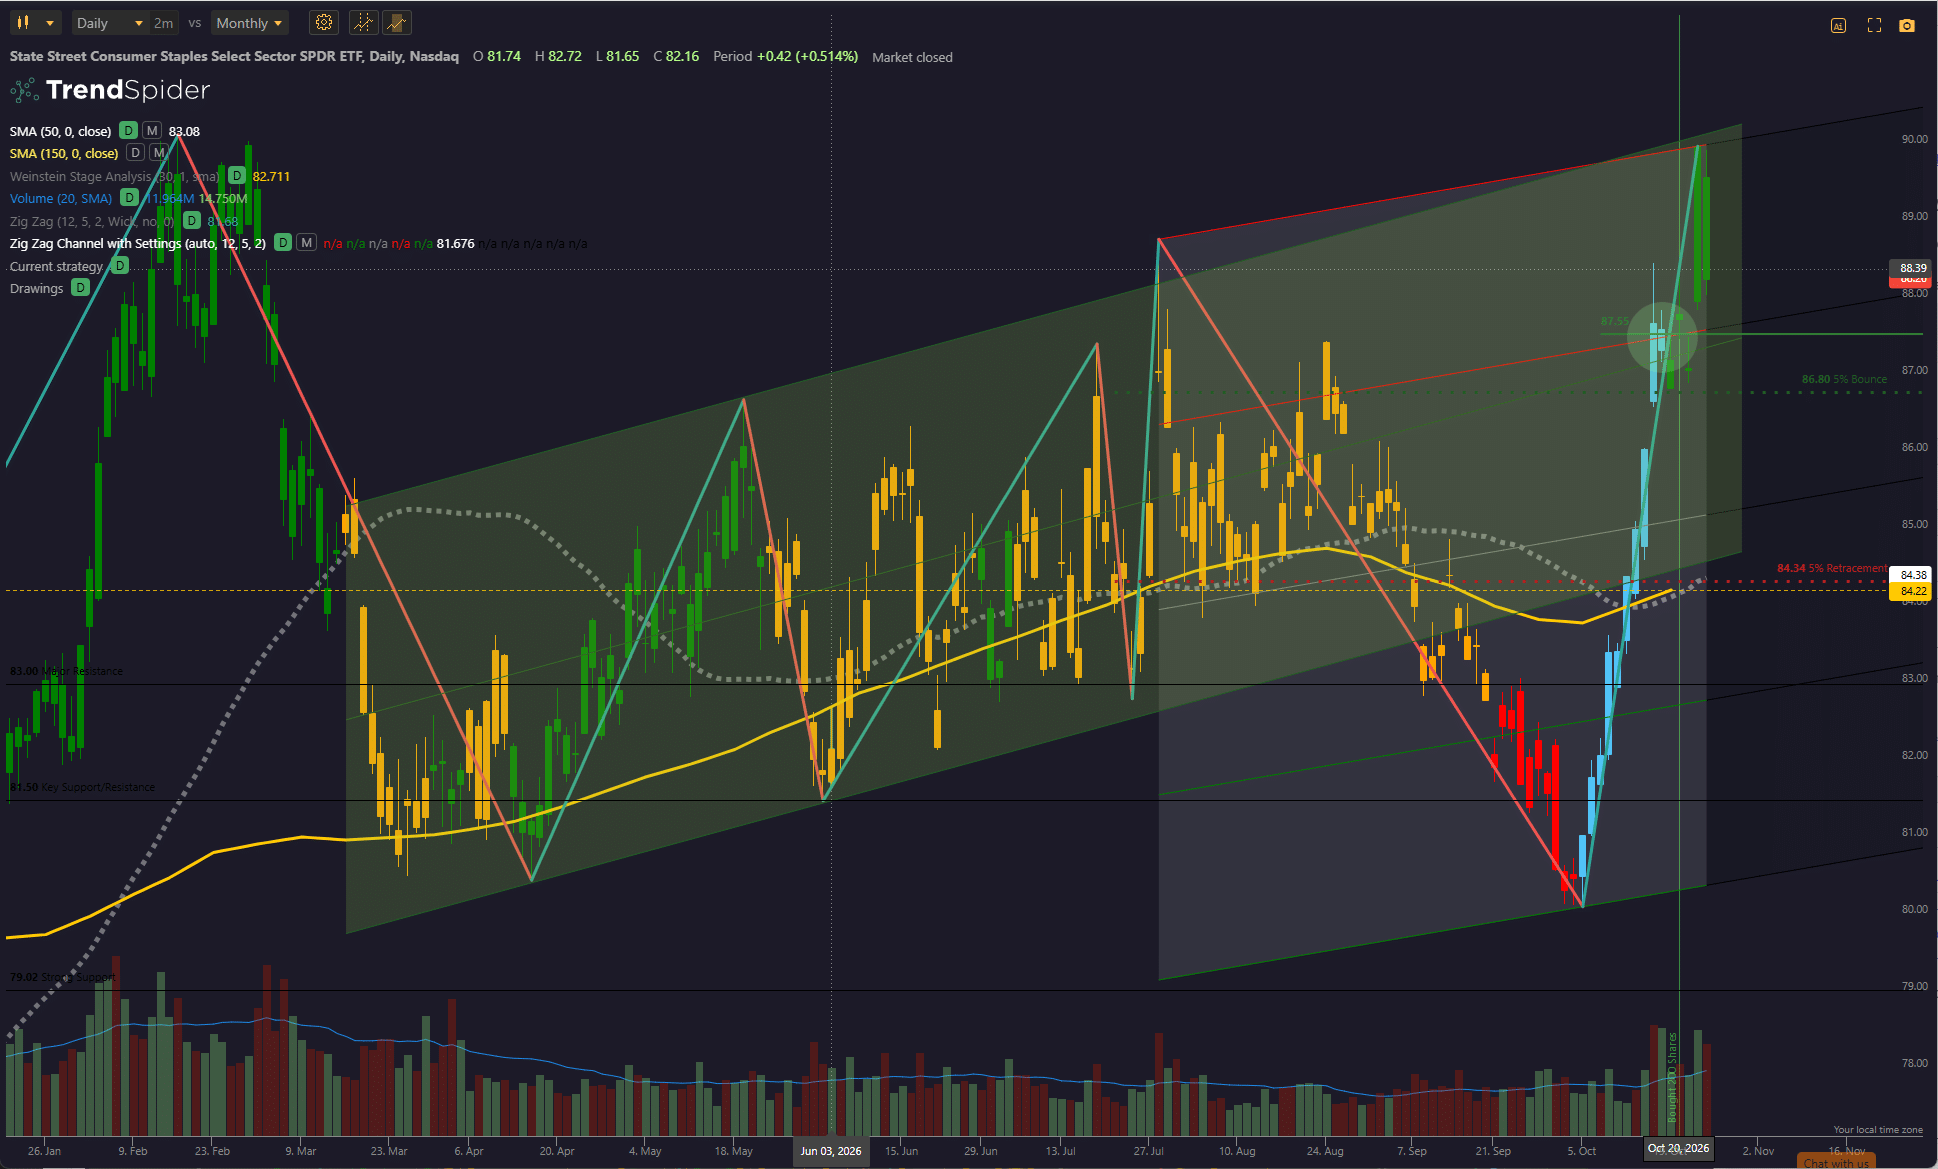This screenshot has width=1938, height=1169.
Task: Click the 88.39 current price tag
Action: coord(1913,268)
